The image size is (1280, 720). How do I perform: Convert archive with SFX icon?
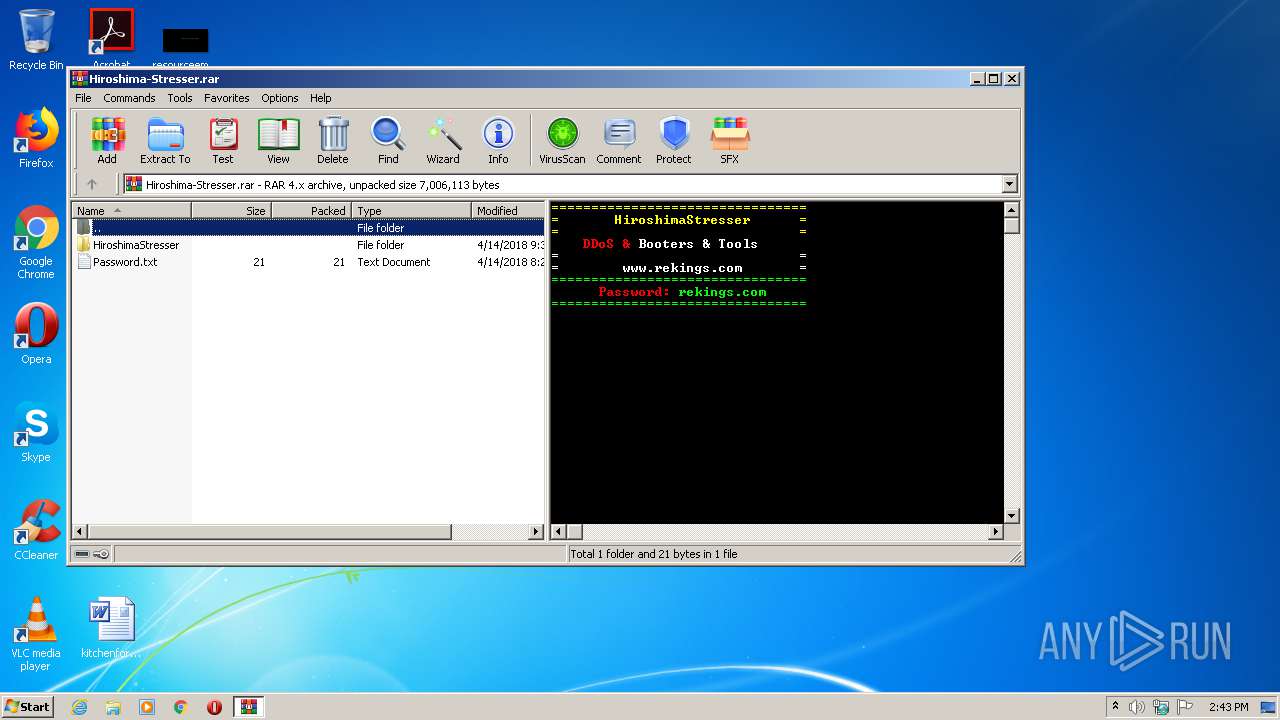point(730,140)
